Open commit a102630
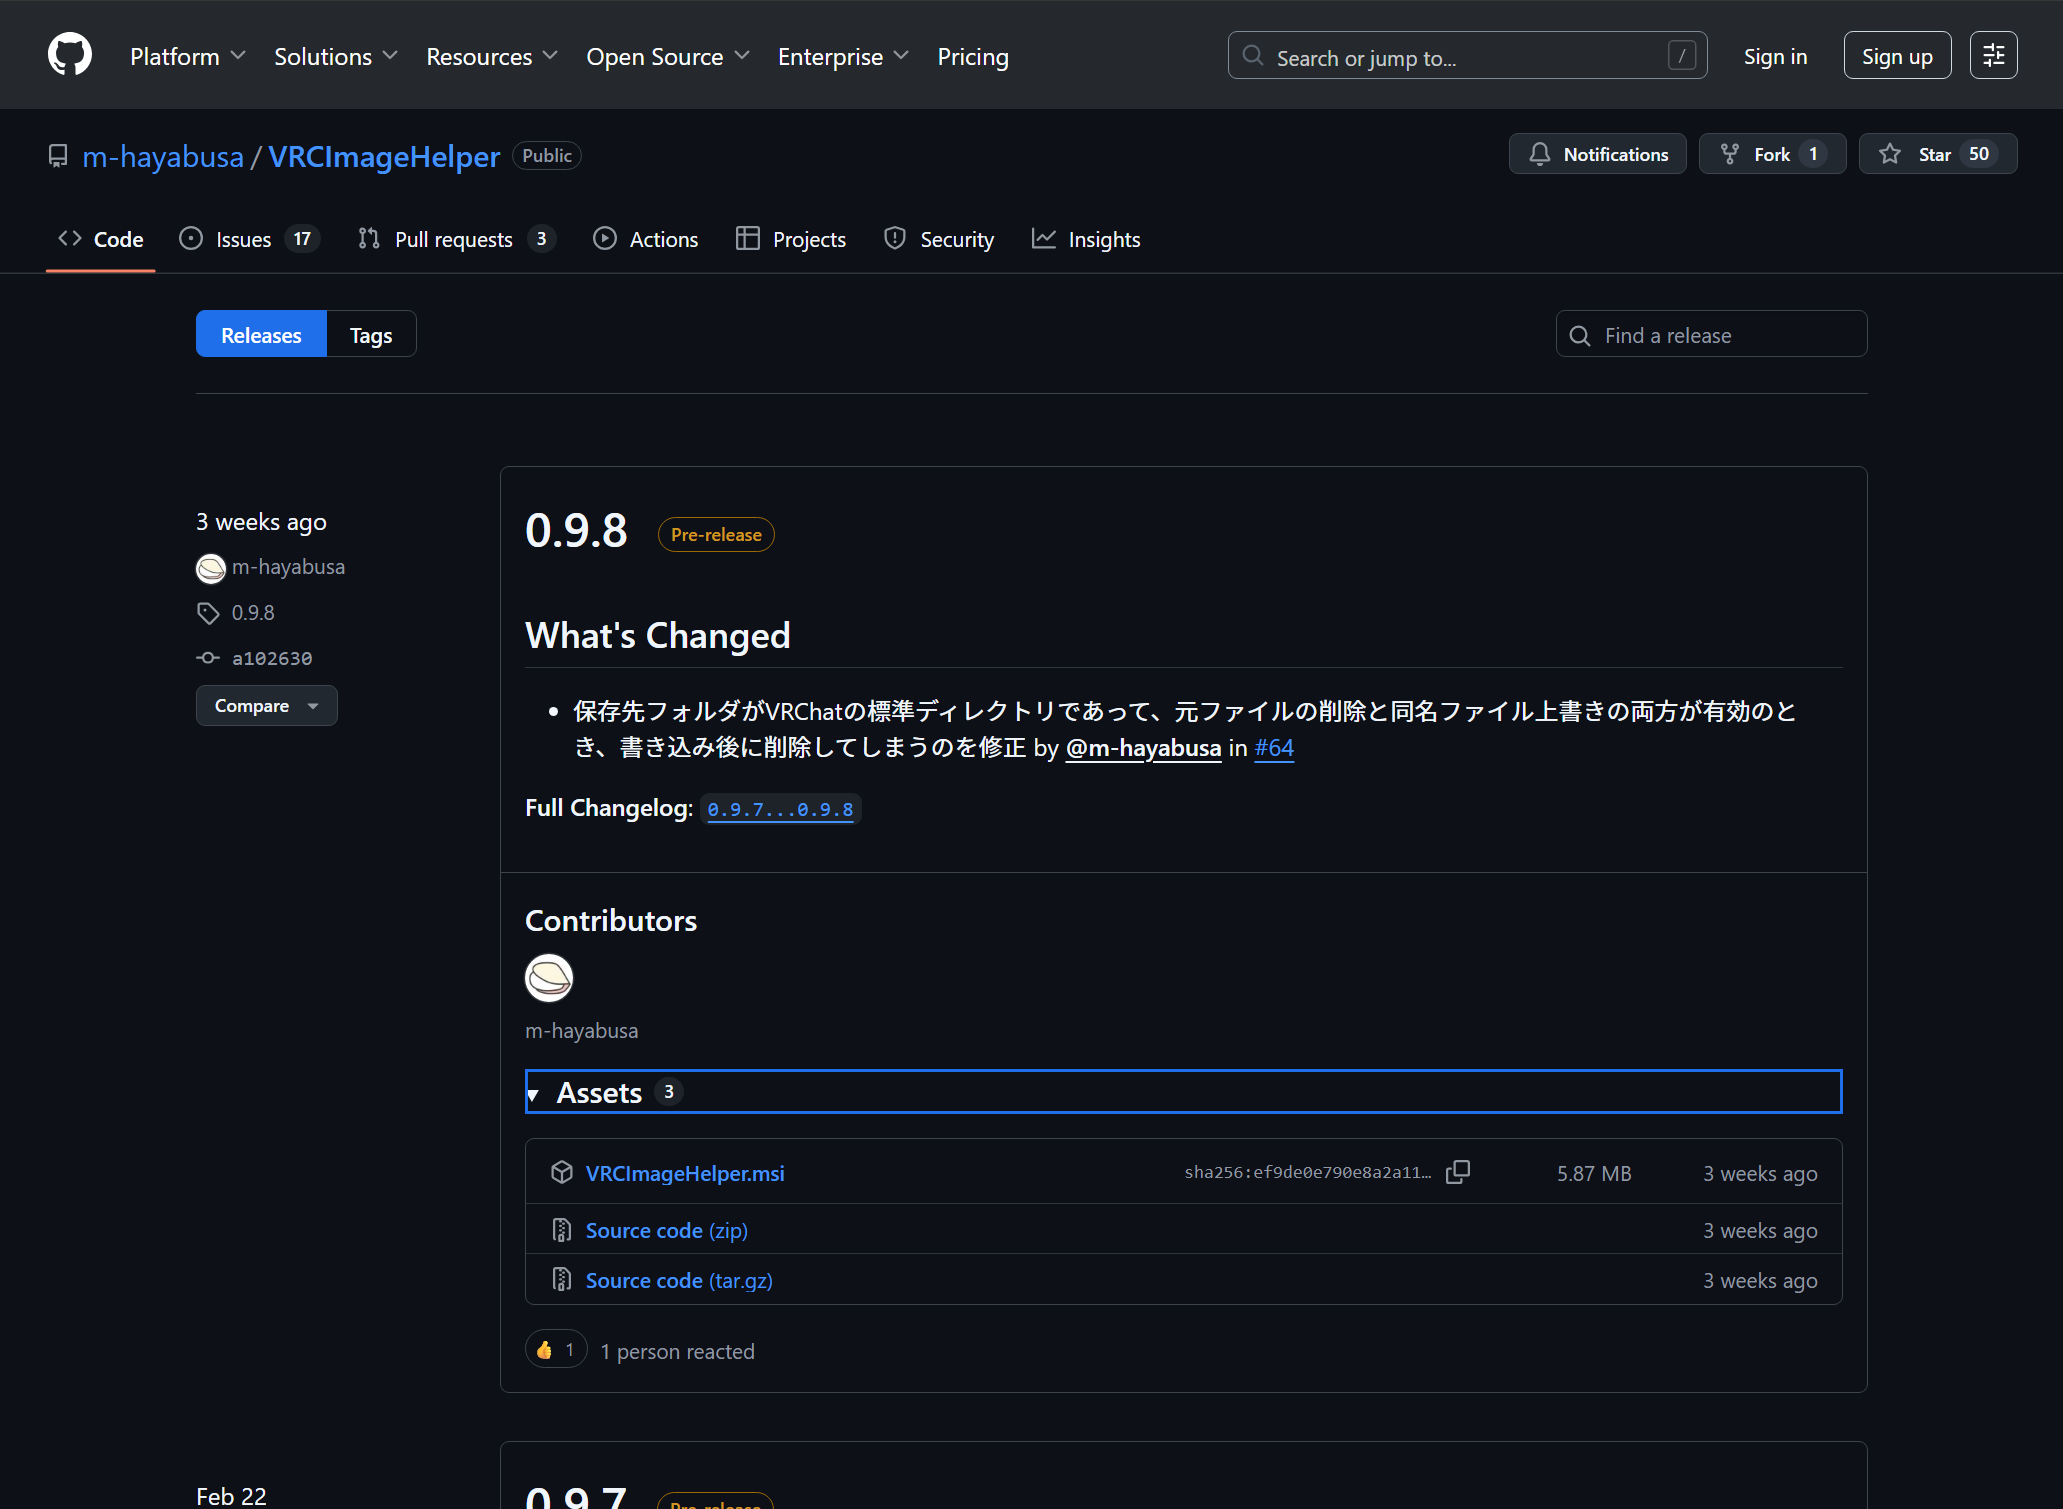Image resolution: width=2063 pixels, height=1509 pixels. point(271,658)
